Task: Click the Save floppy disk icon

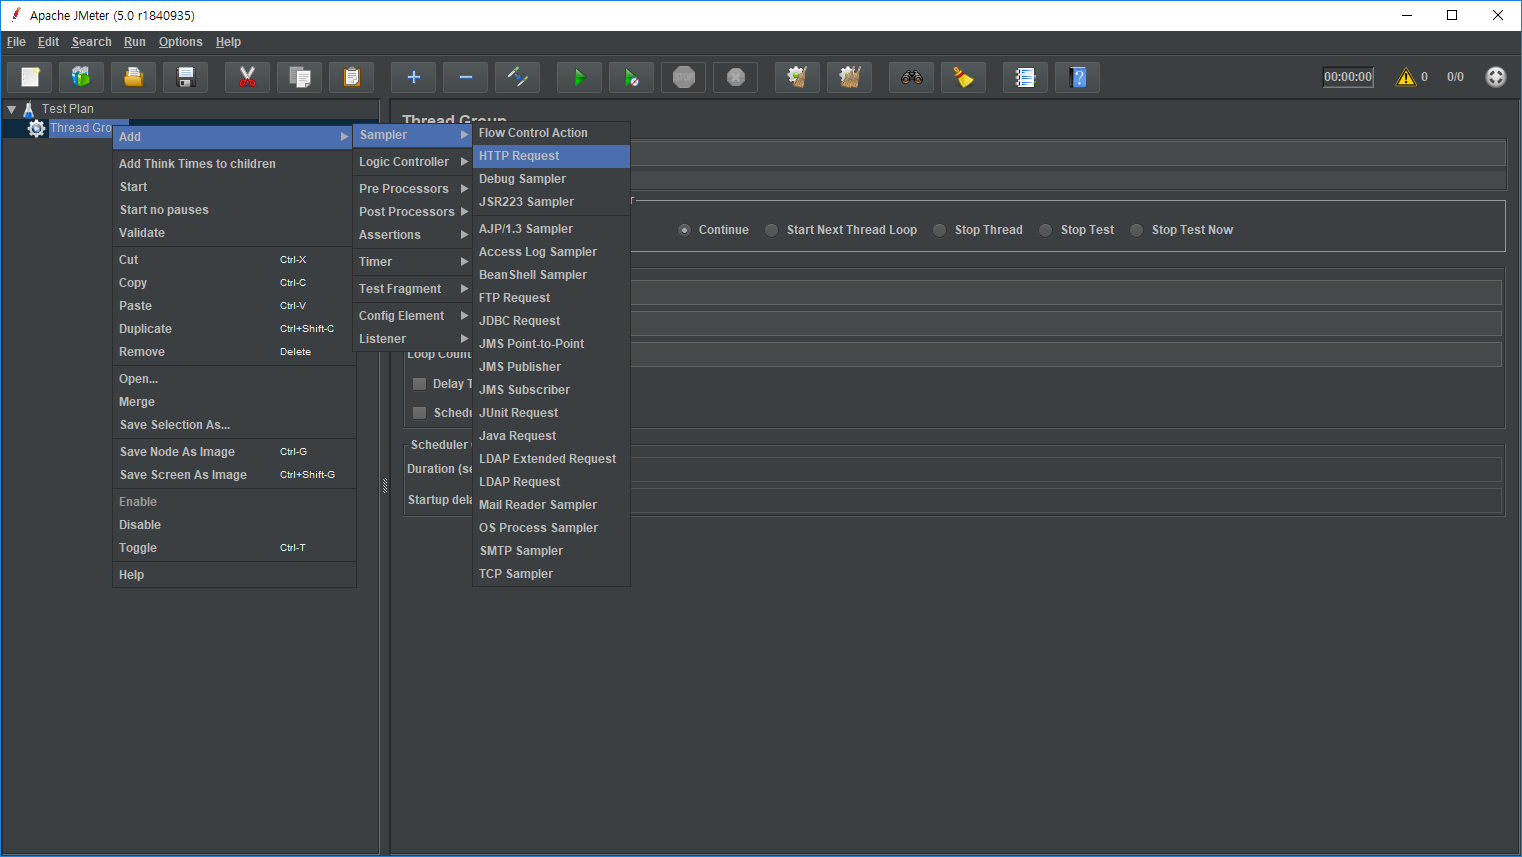Action: coord(186,77)
